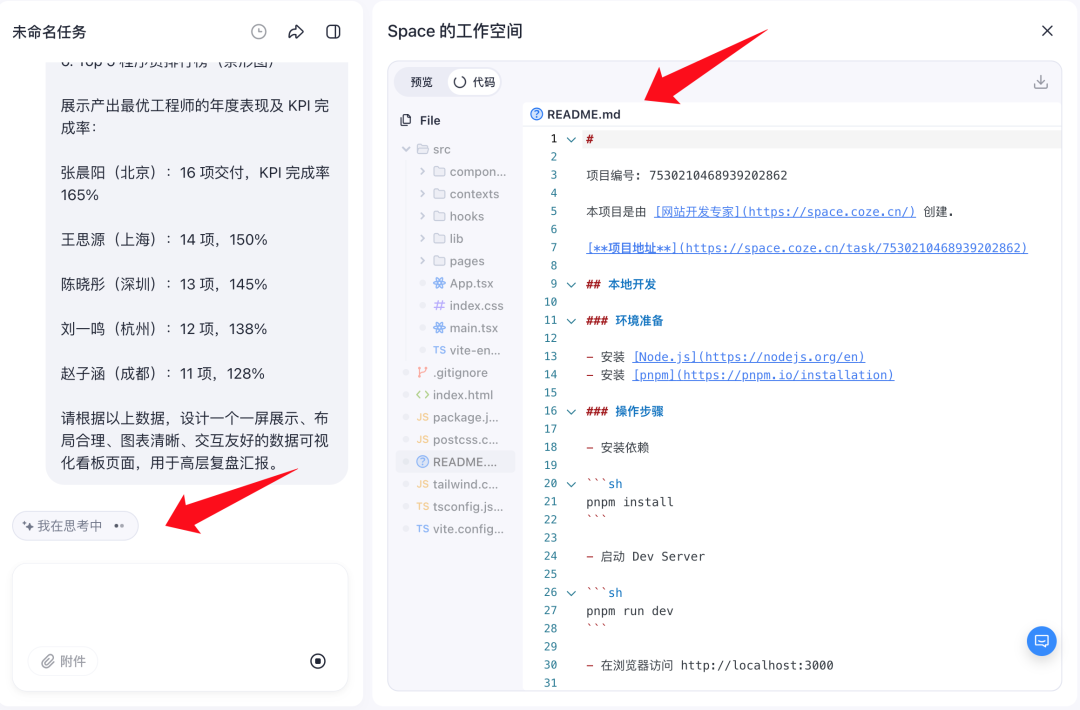Open the 项目地址 link
The width and height of the screenshot is (1080, 710).
[x=807, y=248]
